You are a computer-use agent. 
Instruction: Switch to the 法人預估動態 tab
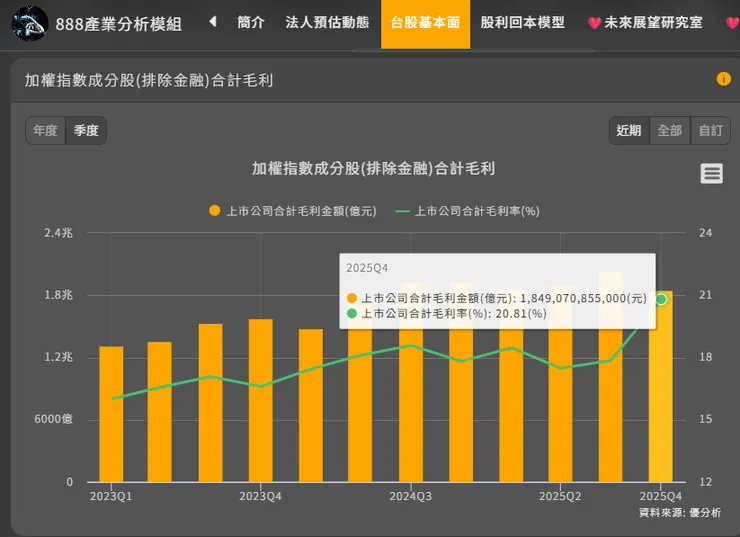click(x=327, y=22)
